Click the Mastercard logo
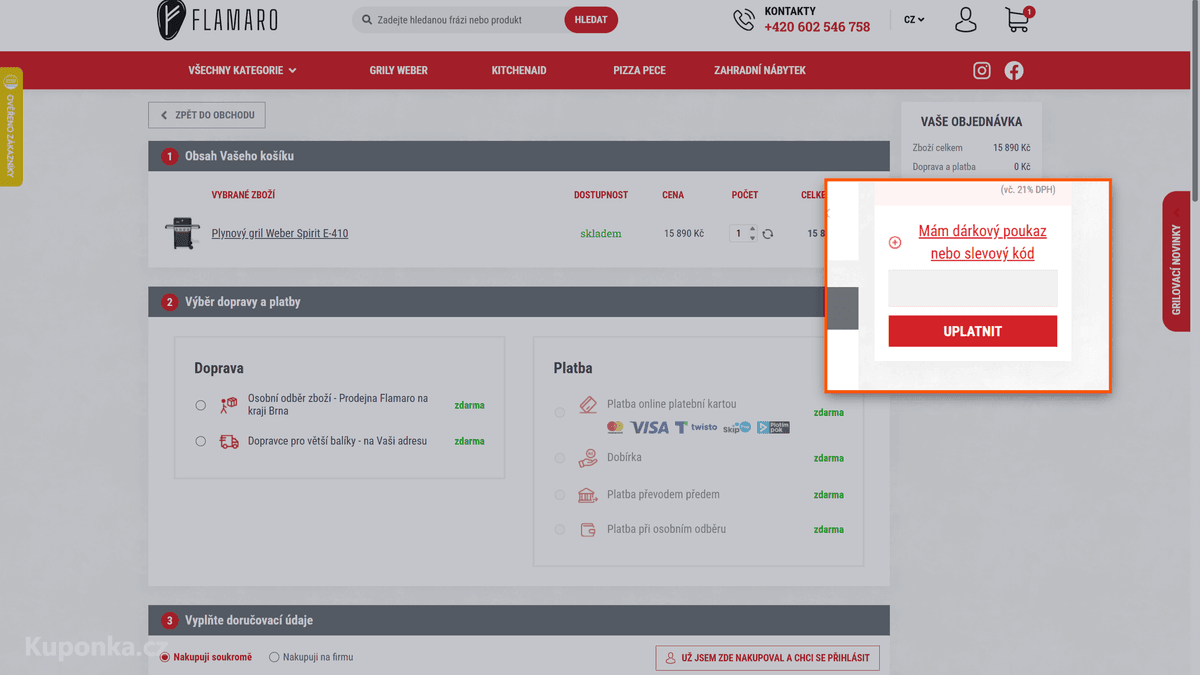Image resolution: width=1200 pixels, height=675 pixels. [615, 427]
